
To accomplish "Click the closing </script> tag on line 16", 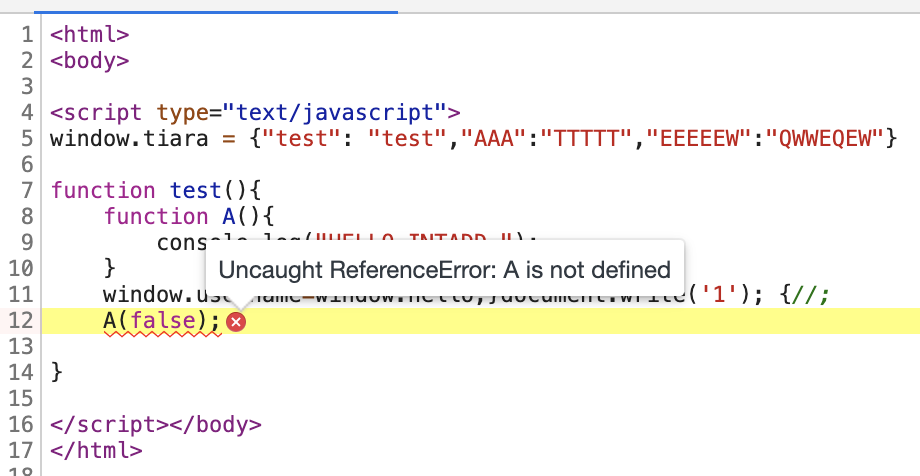I will tap(110, 424).
